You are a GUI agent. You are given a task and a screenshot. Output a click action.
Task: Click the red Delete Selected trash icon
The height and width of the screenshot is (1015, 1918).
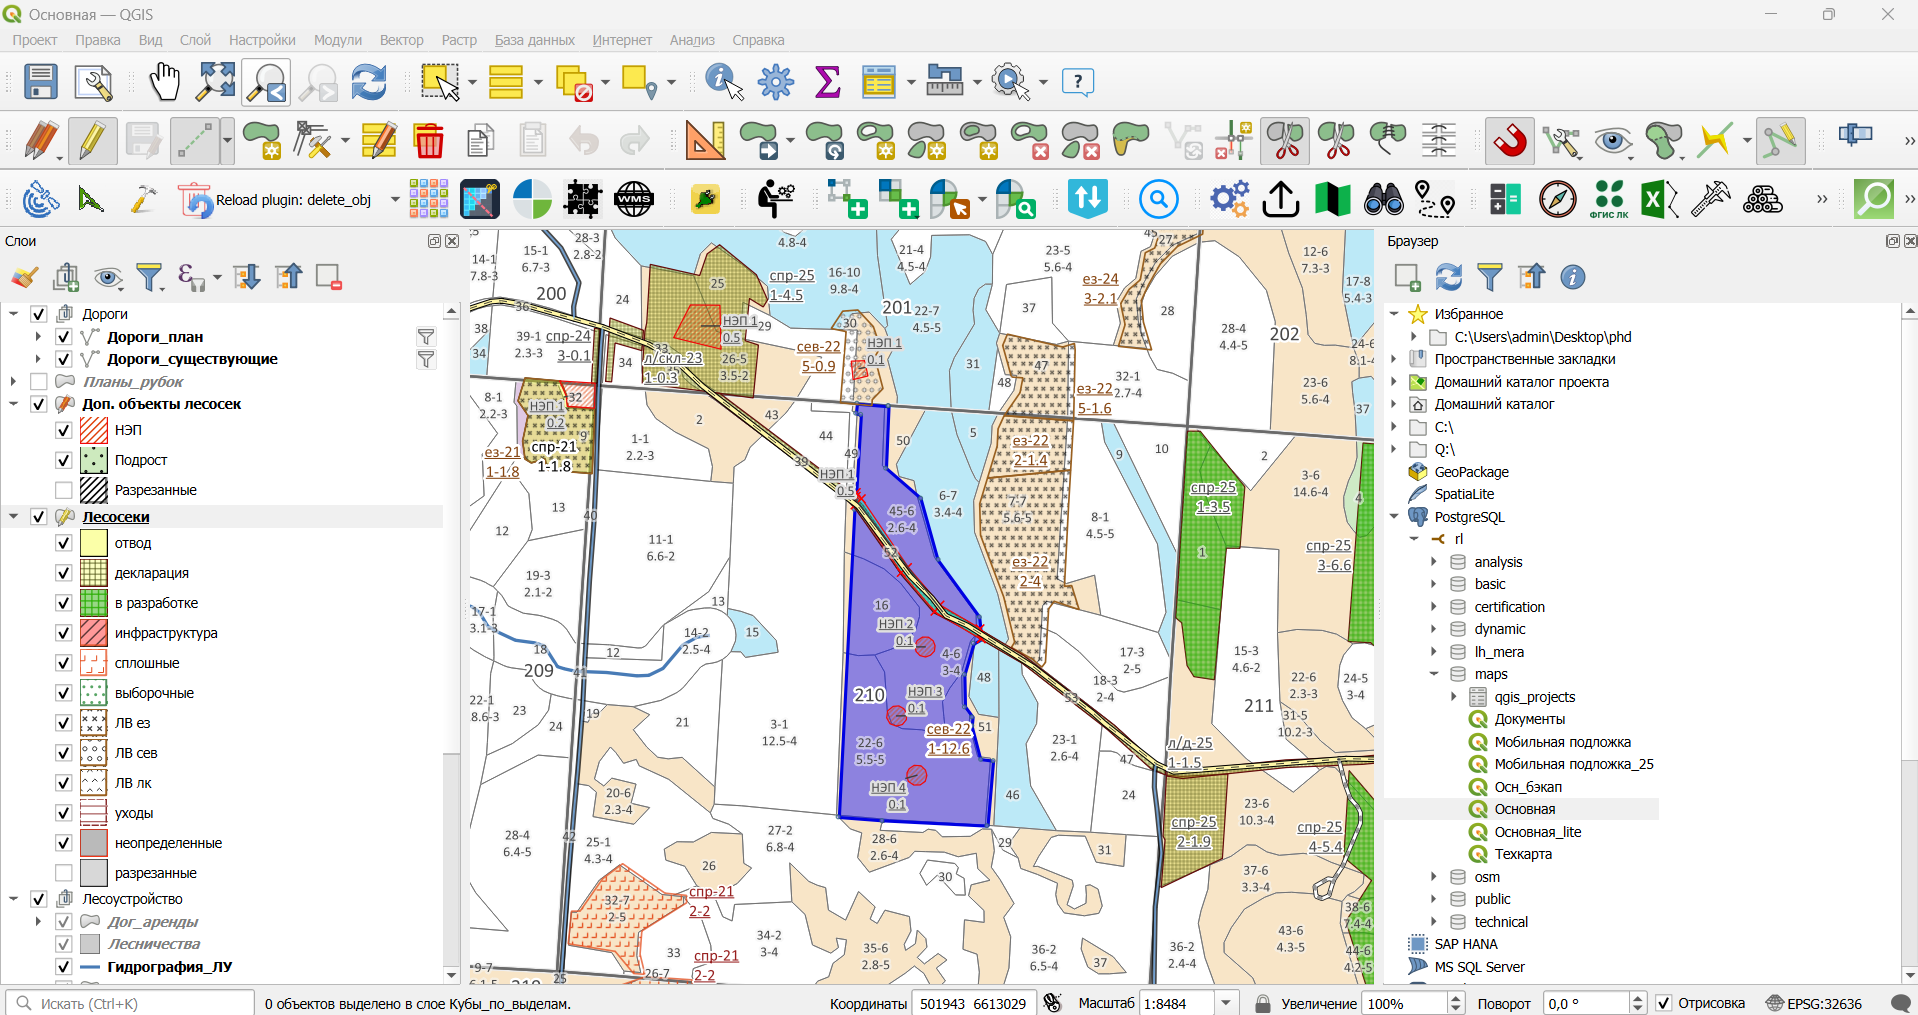pyautogui.click(x=429, y=140)
